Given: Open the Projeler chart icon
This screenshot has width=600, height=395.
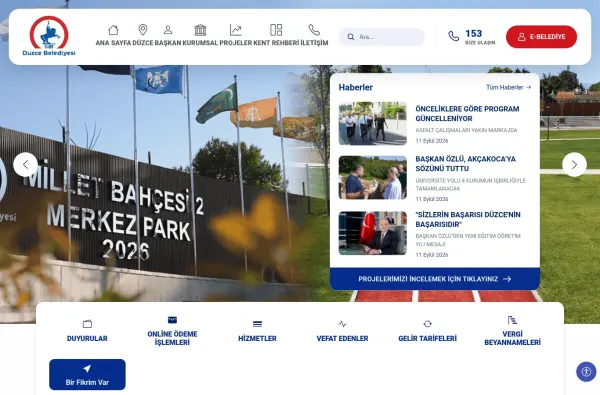Looking at the screenshot, I should tap(236, 30).
